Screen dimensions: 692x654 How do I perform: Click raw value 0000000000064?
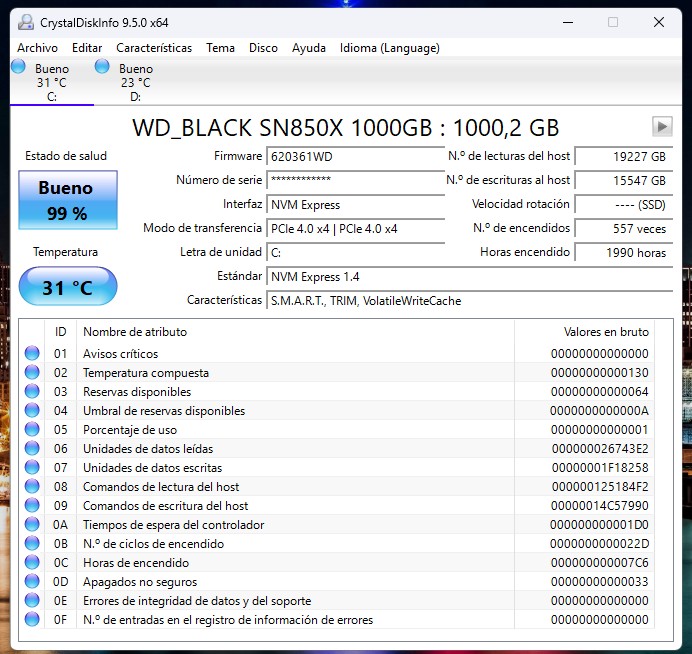[599, 391]
